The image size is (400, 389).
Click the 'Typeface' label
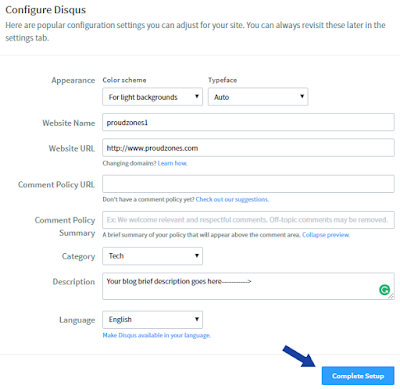coord(223,80)
